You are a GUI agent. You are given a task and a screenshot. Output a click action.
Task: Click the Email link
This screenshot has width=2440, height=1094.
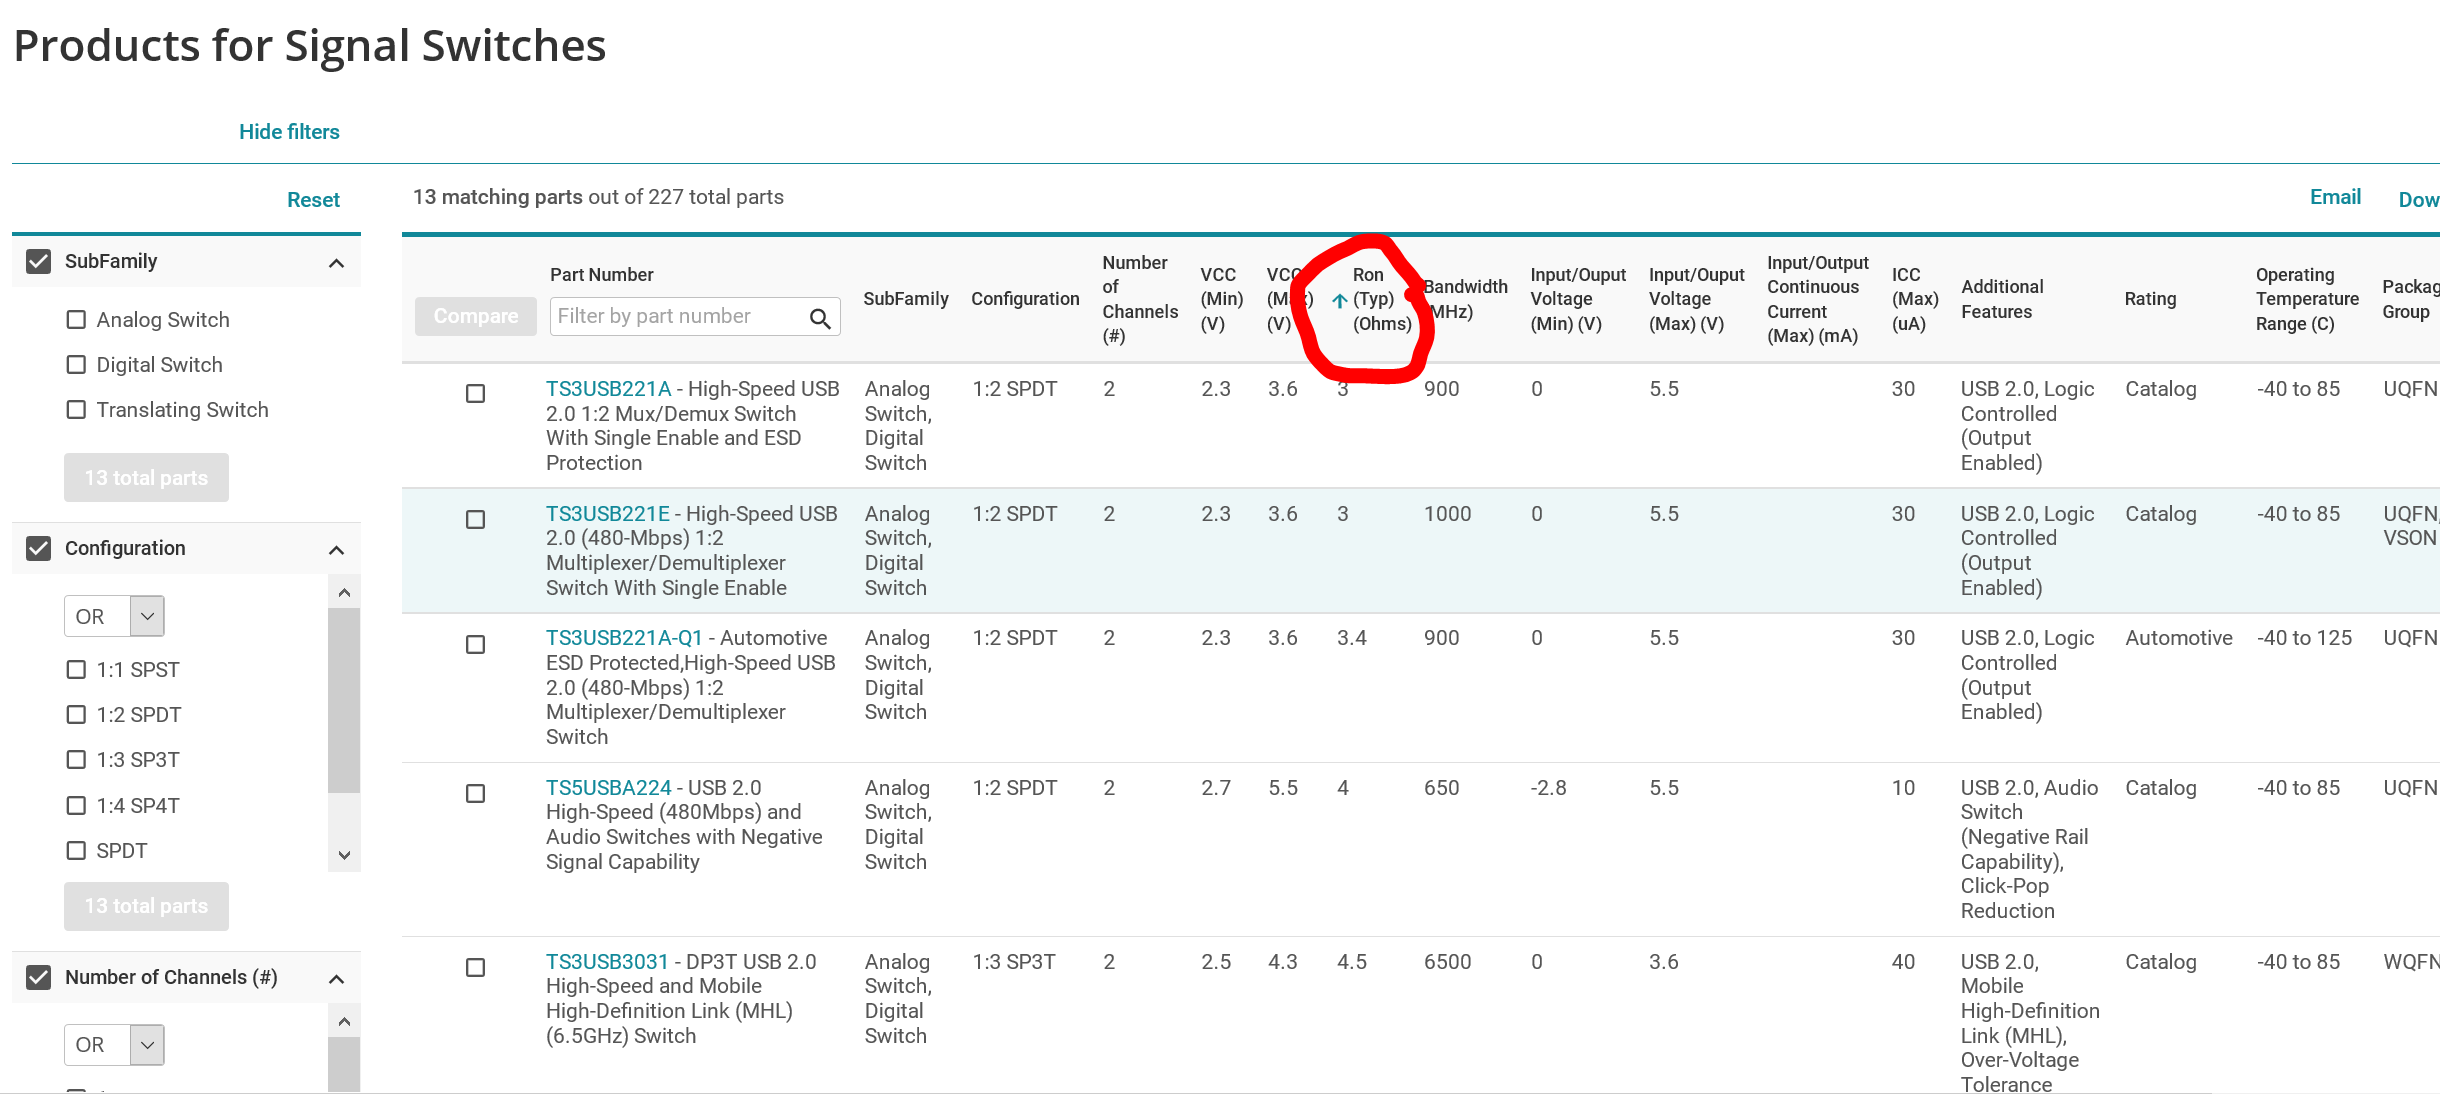[2335, 197]
